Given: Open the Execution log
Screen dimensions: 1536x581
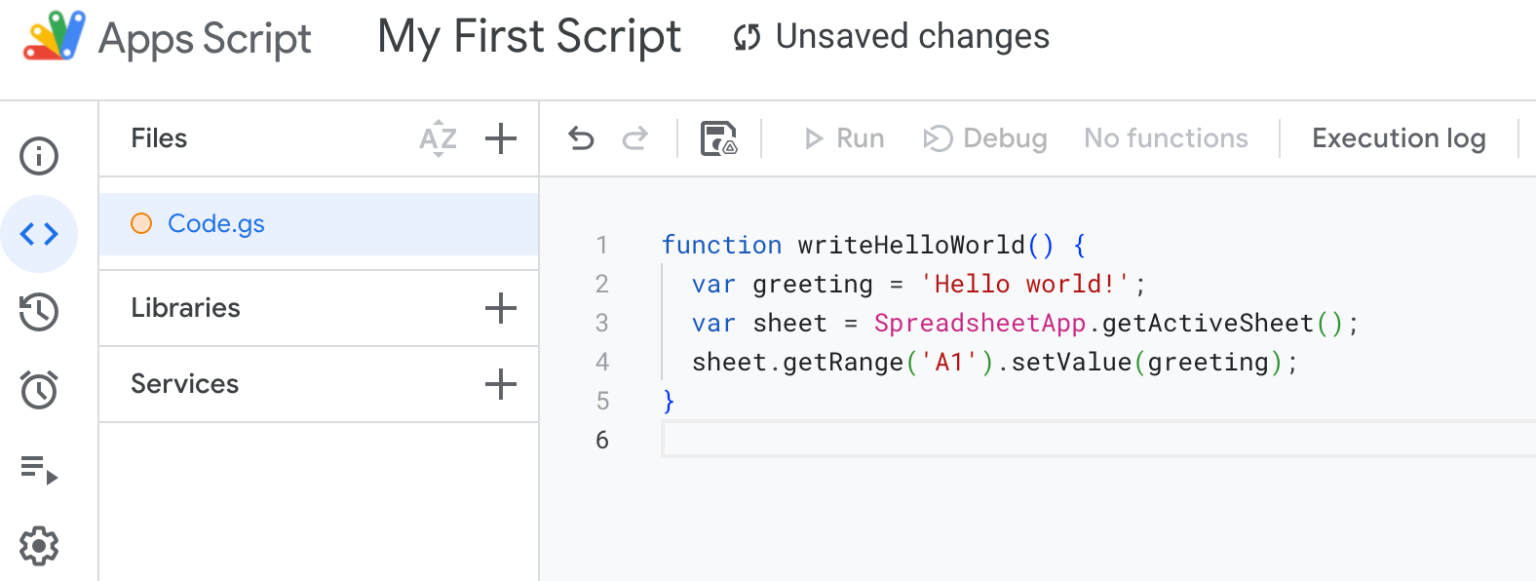Looking at the screenshot, I should pyautogui.click(x=1398, y=138).
